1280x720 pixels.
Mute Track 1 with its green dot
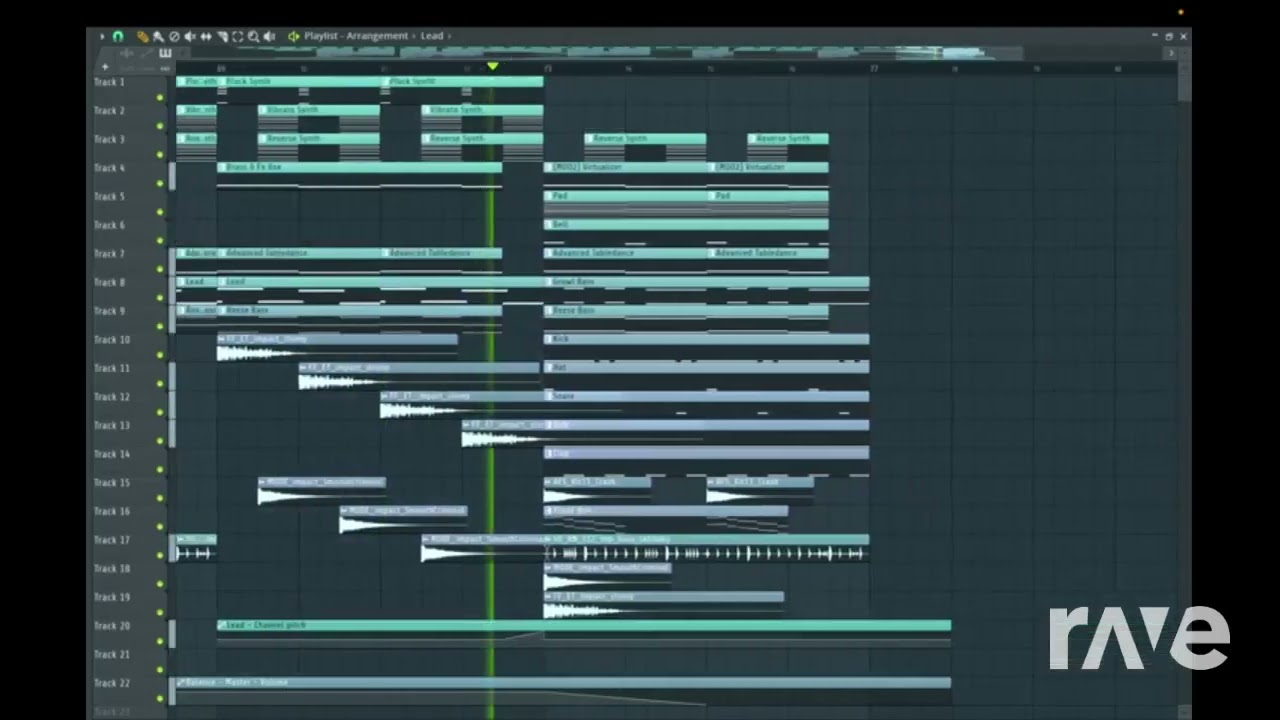coord(160,98)
